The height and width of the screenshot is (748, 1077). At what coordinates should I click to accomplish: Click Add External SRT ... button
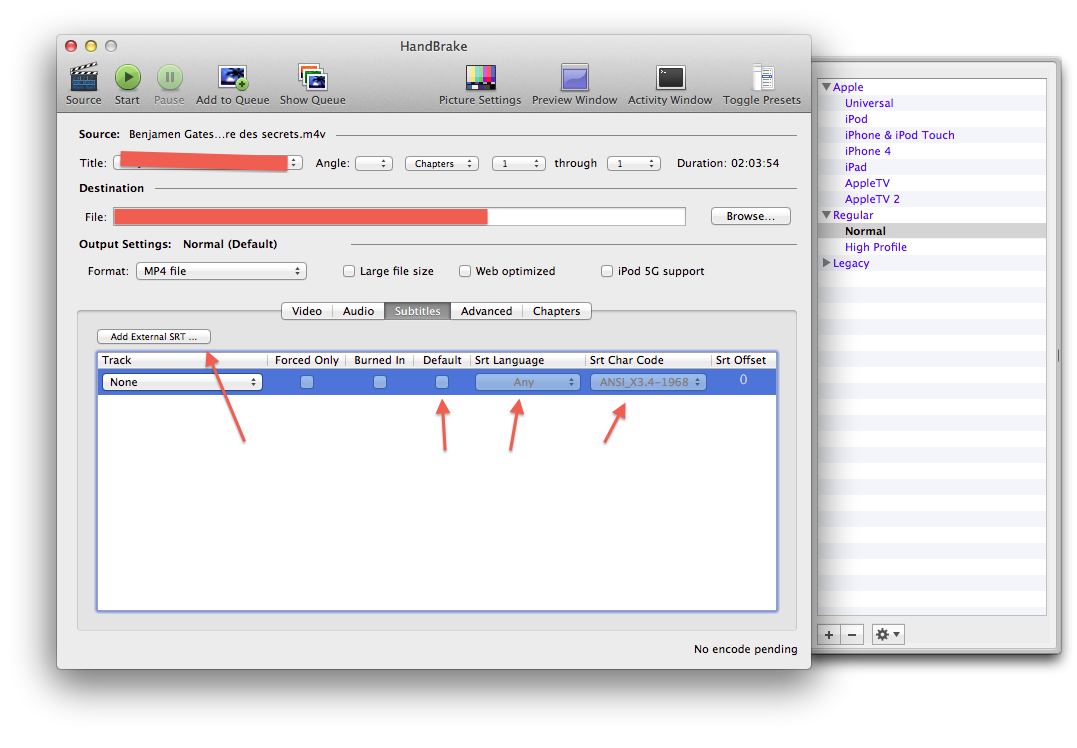154,337
